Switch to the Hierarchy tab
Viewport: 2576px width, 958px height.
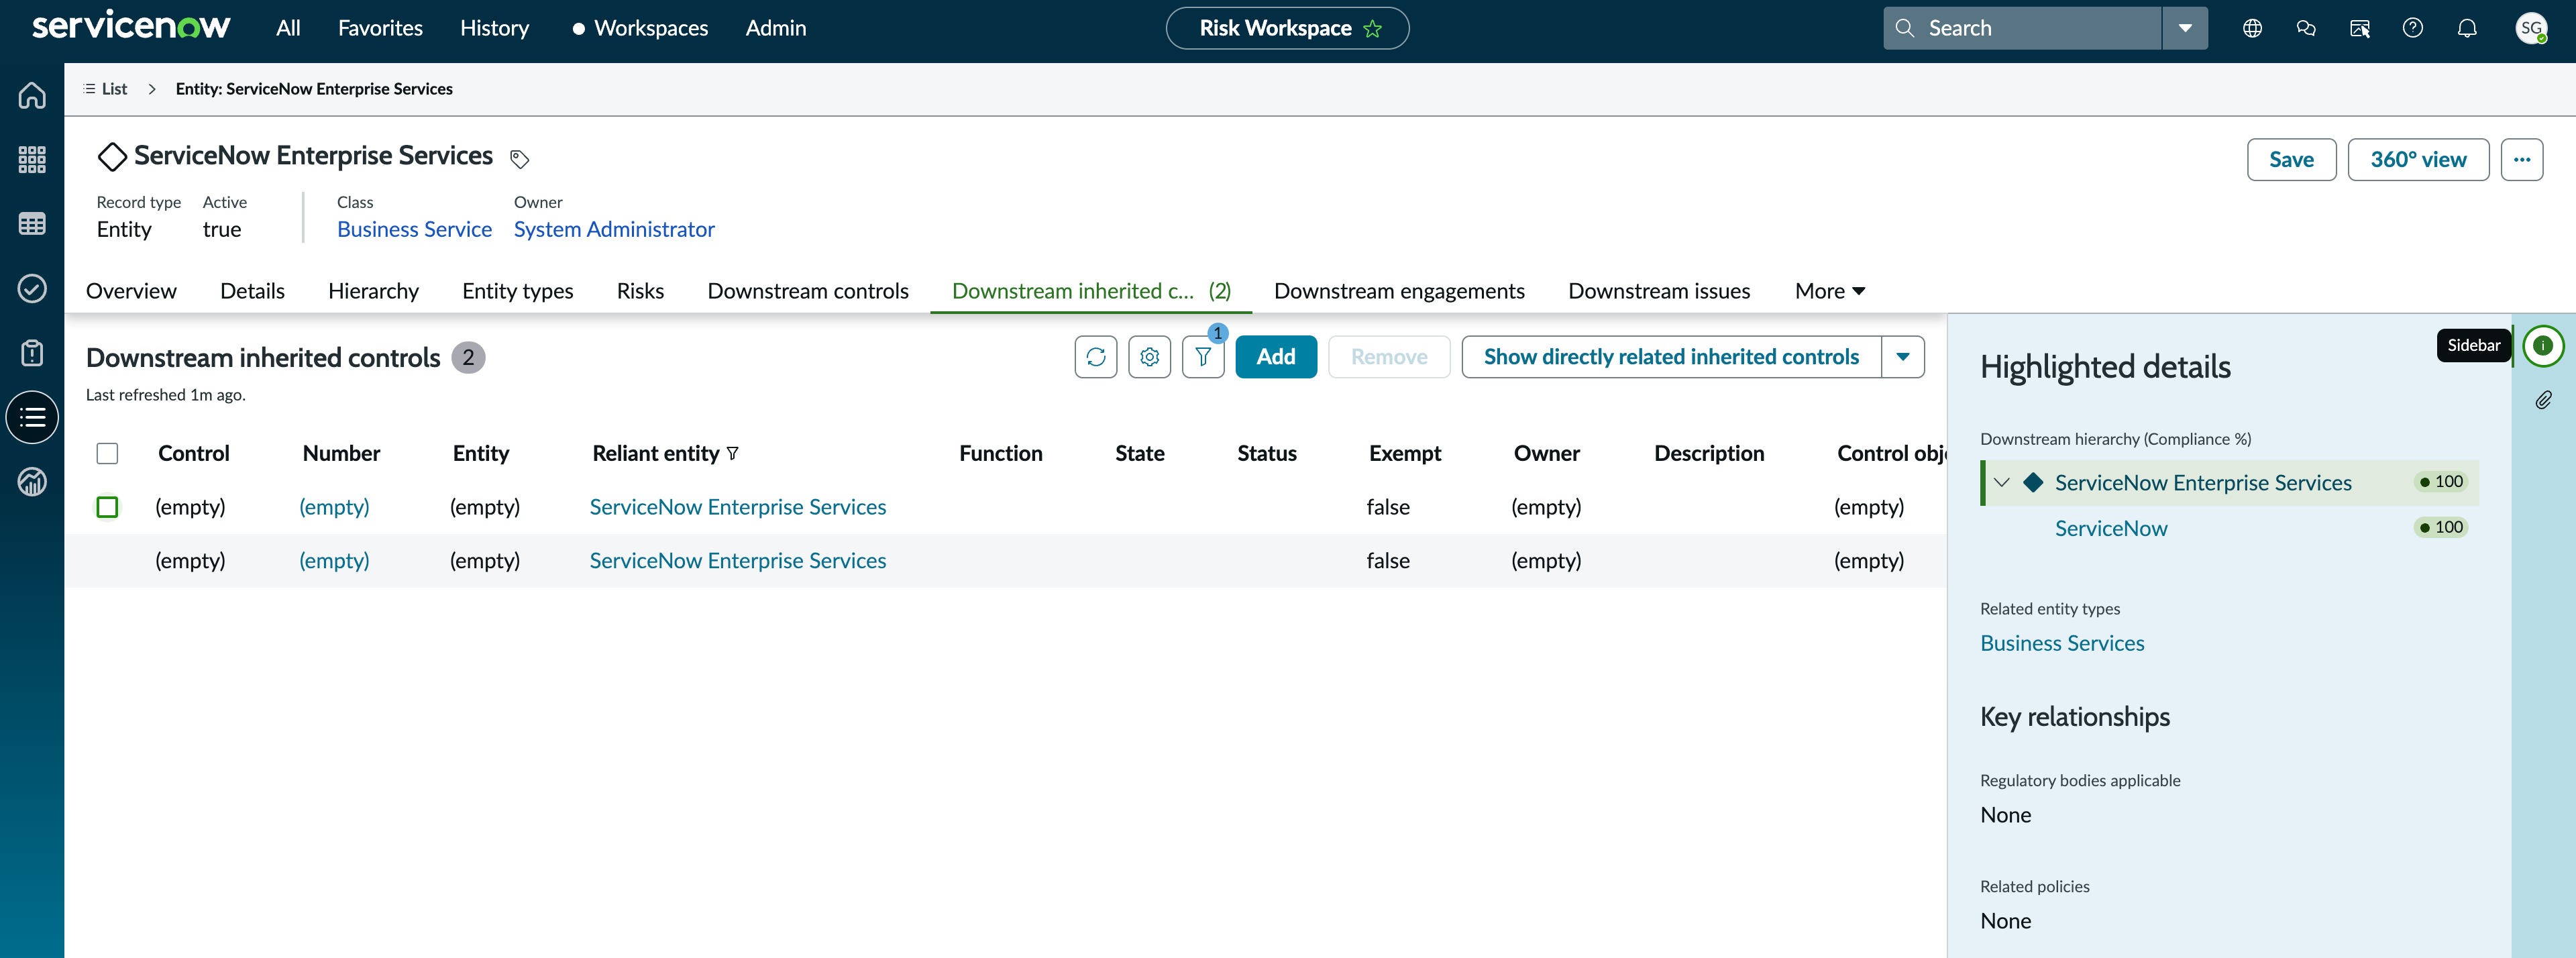(373, 291)
